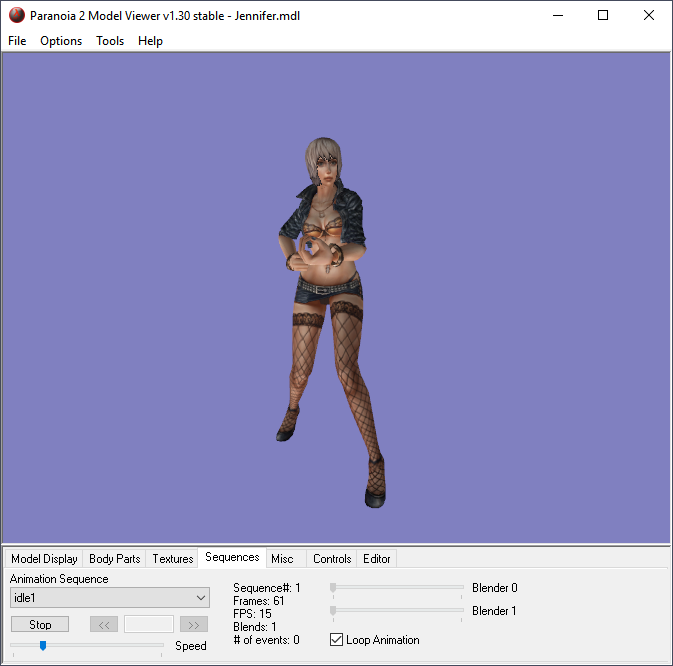Click the 'Blends: 1' text

pos(255,627)
